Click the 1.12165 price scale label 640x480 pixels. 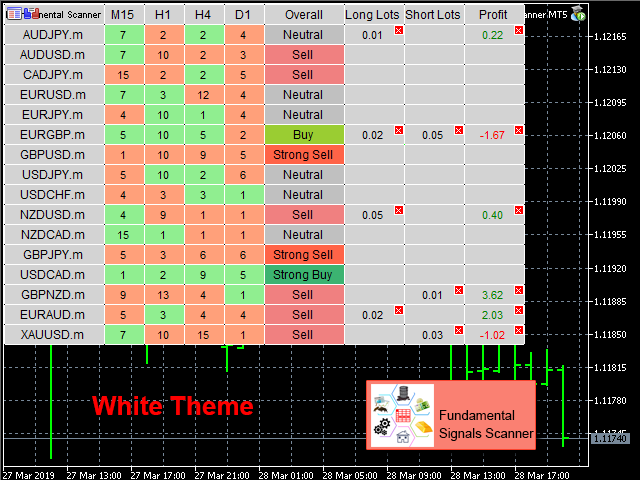(610, 37)
